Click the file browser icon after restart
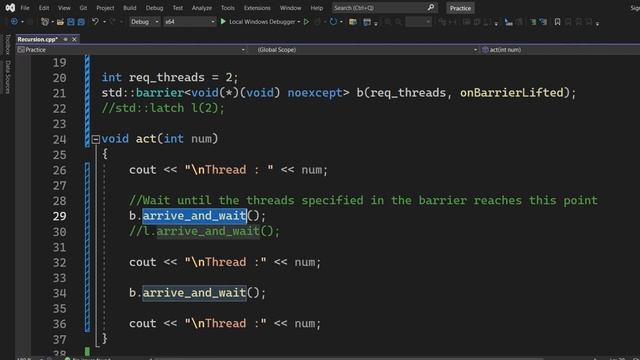 [x=353, y=22]
